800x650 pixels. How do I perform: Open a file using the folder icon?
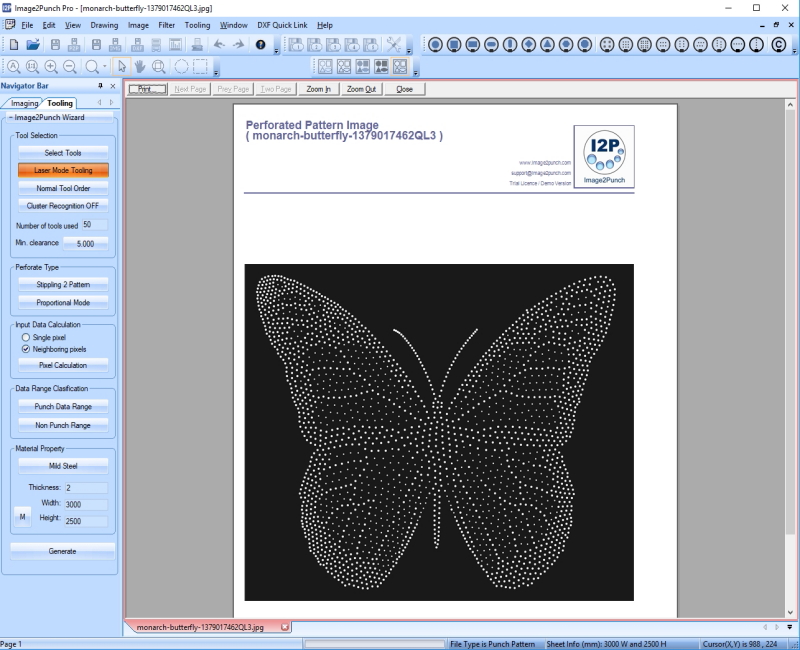[x=33, y=45]
